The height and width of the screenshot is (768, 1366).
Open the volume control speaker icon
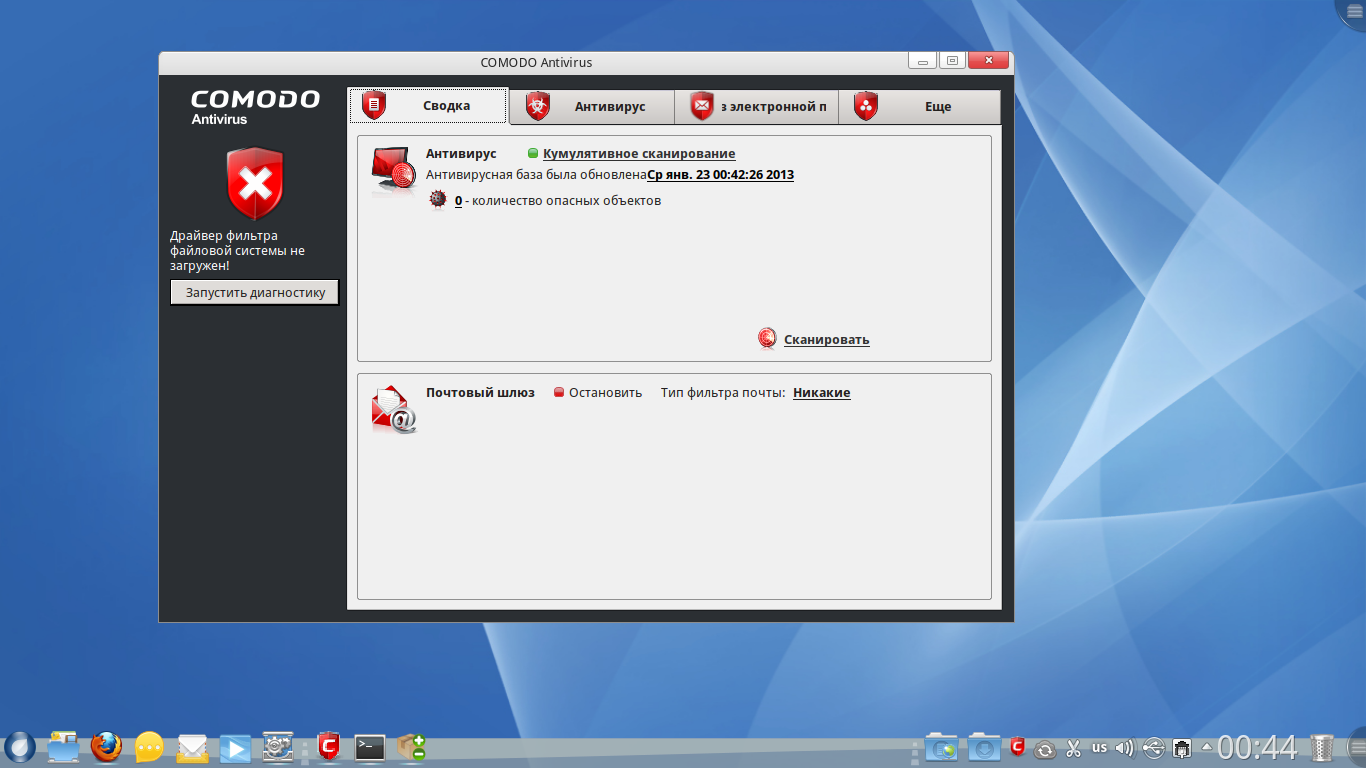1125,747
